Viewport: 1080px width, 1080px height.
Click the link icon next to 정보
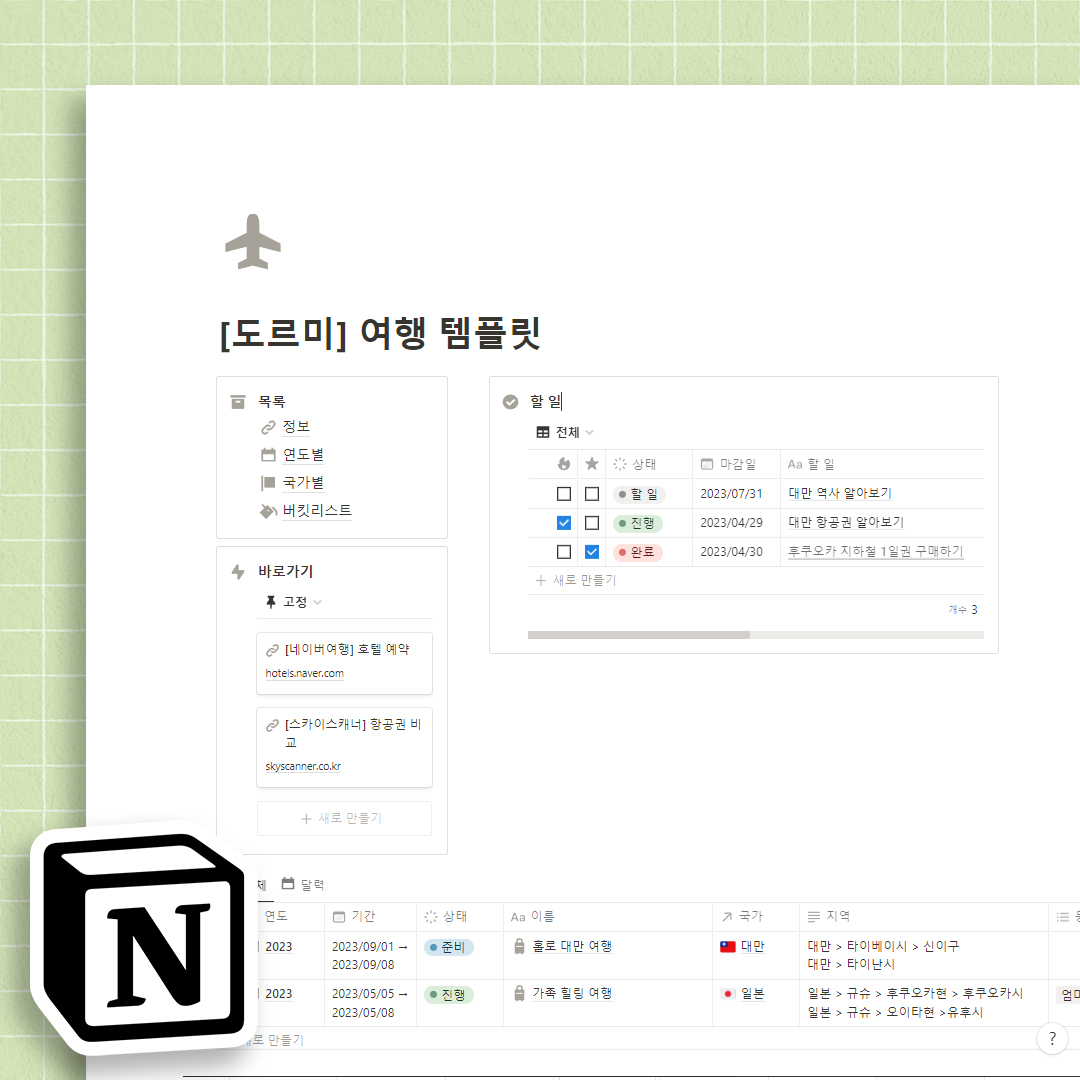pyautogui.click(x=268, y=428)
